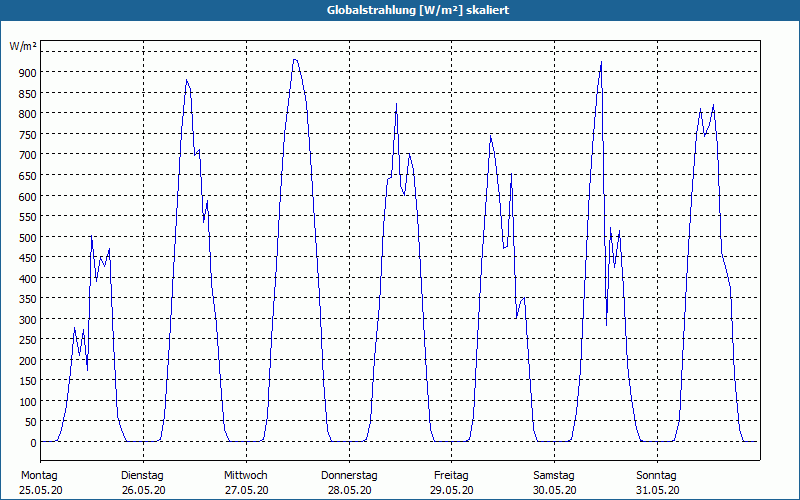Screen dimensions: 800x500
Task: Click Saturday's sharp radiation peak
Action: pos(602,62)
